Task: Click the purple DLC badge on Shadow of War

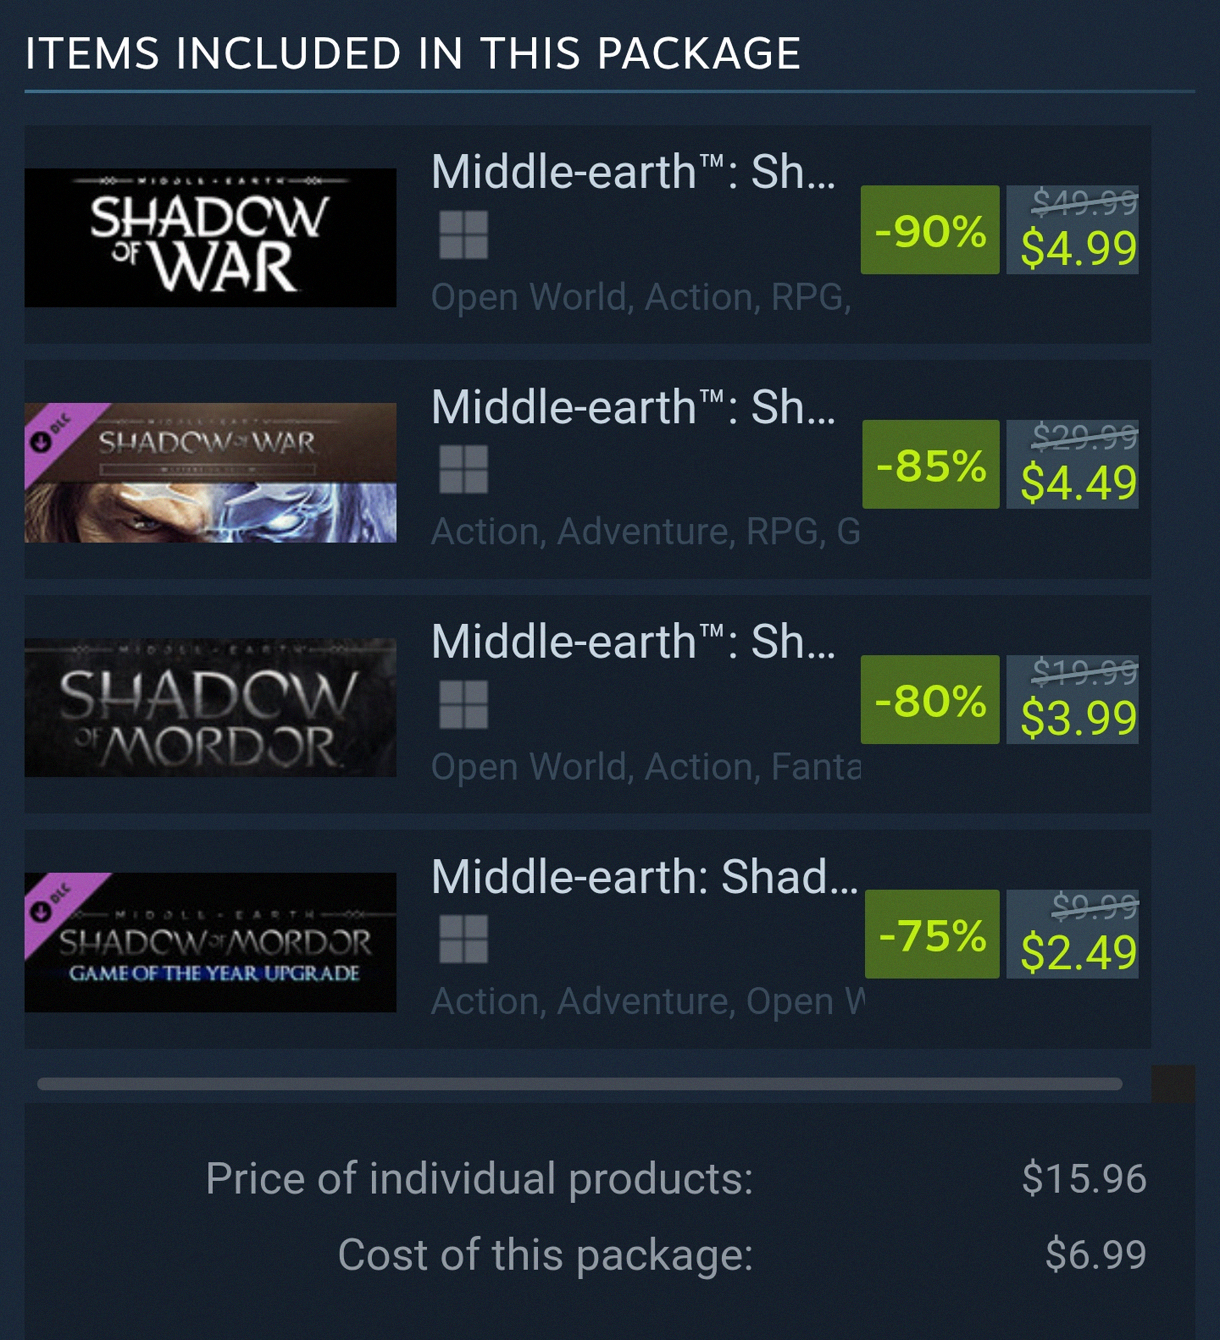Action: tap(56, 434)
